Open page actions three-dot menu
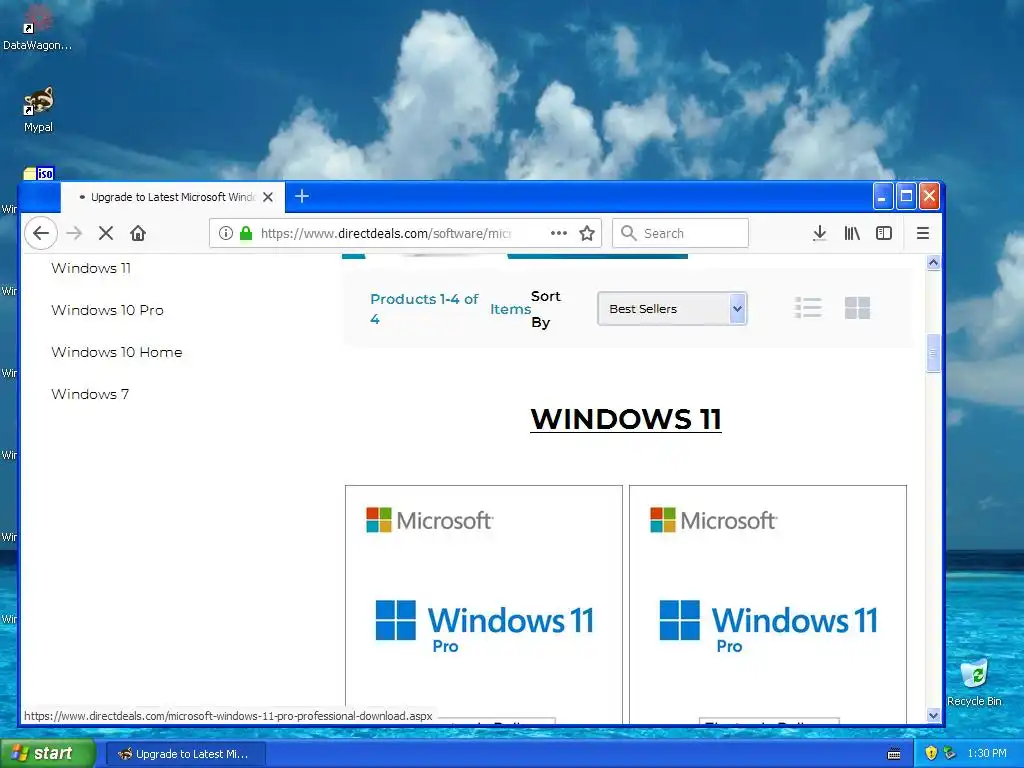This screenshot has width=1024, height=768. tap(558, 233)
